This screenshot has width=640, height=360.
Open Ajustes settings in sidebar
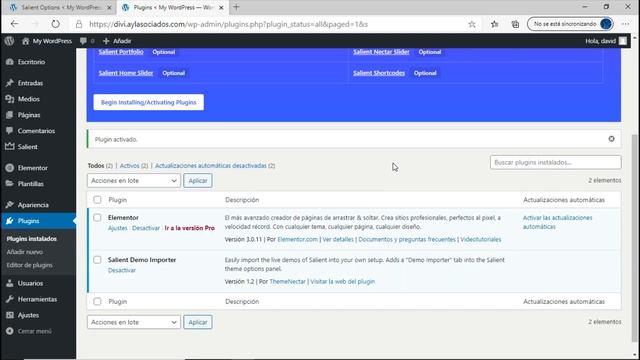pyautogui.click(x=28, y=315)
